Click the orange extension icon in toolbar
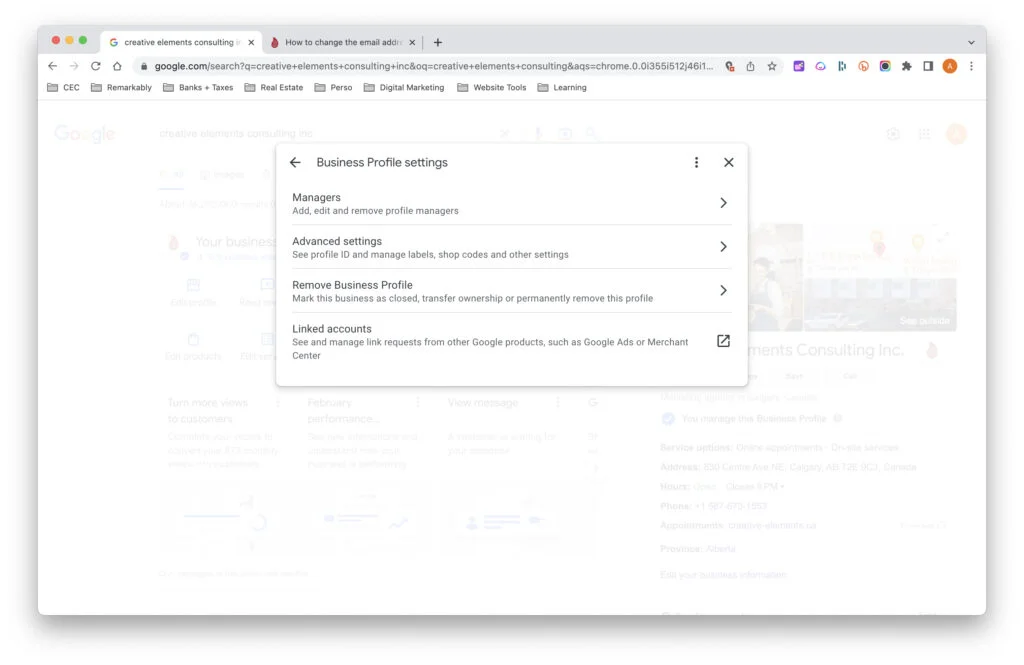Viewport: 1024px width, 665px height. [863, 66]
